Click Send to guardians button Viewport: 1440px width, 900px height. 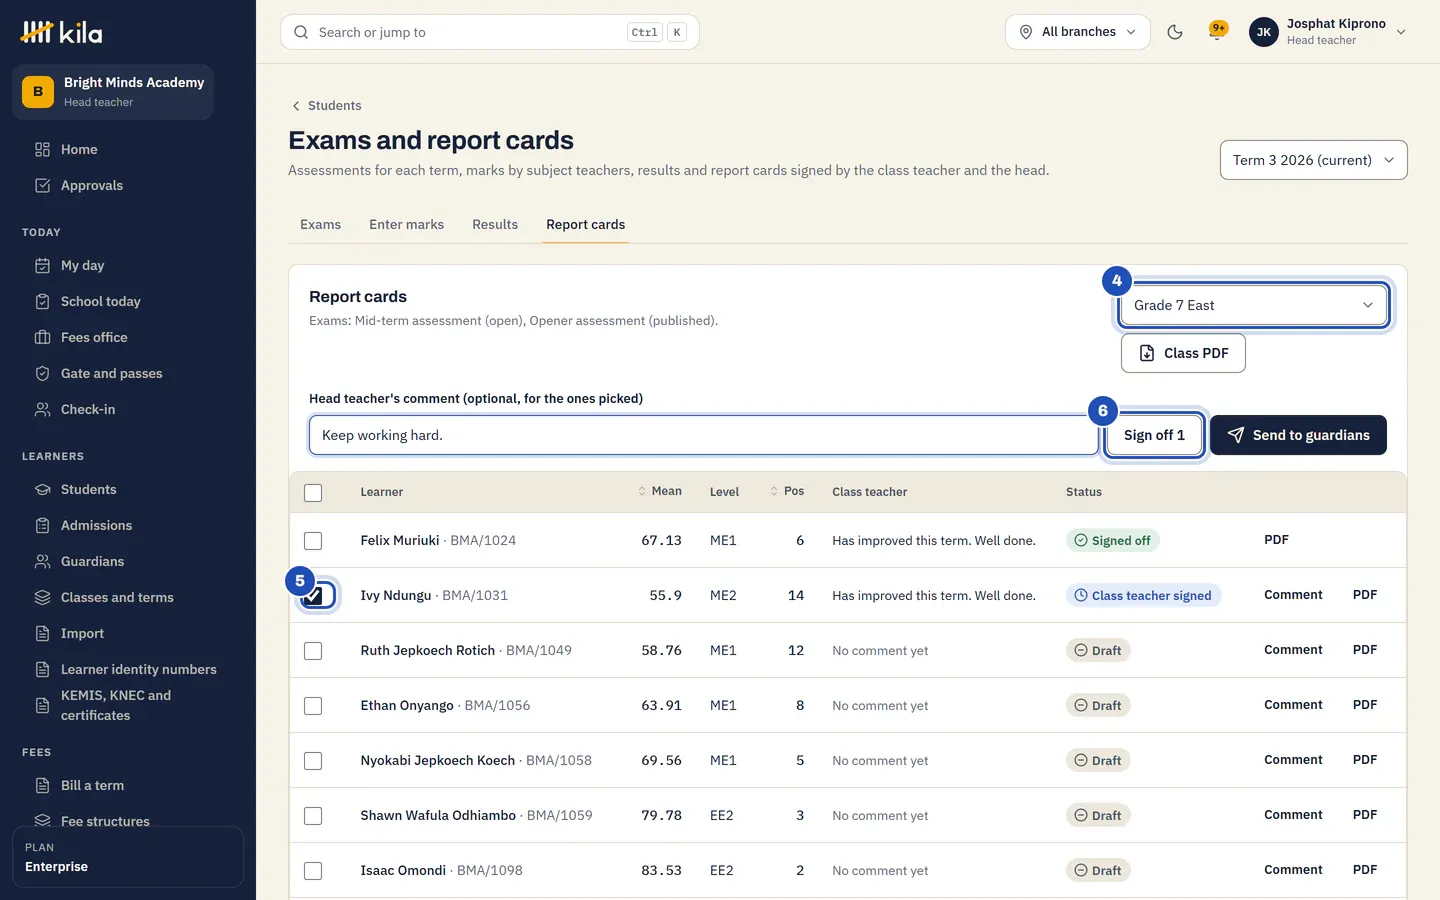tap(1298, 436)
